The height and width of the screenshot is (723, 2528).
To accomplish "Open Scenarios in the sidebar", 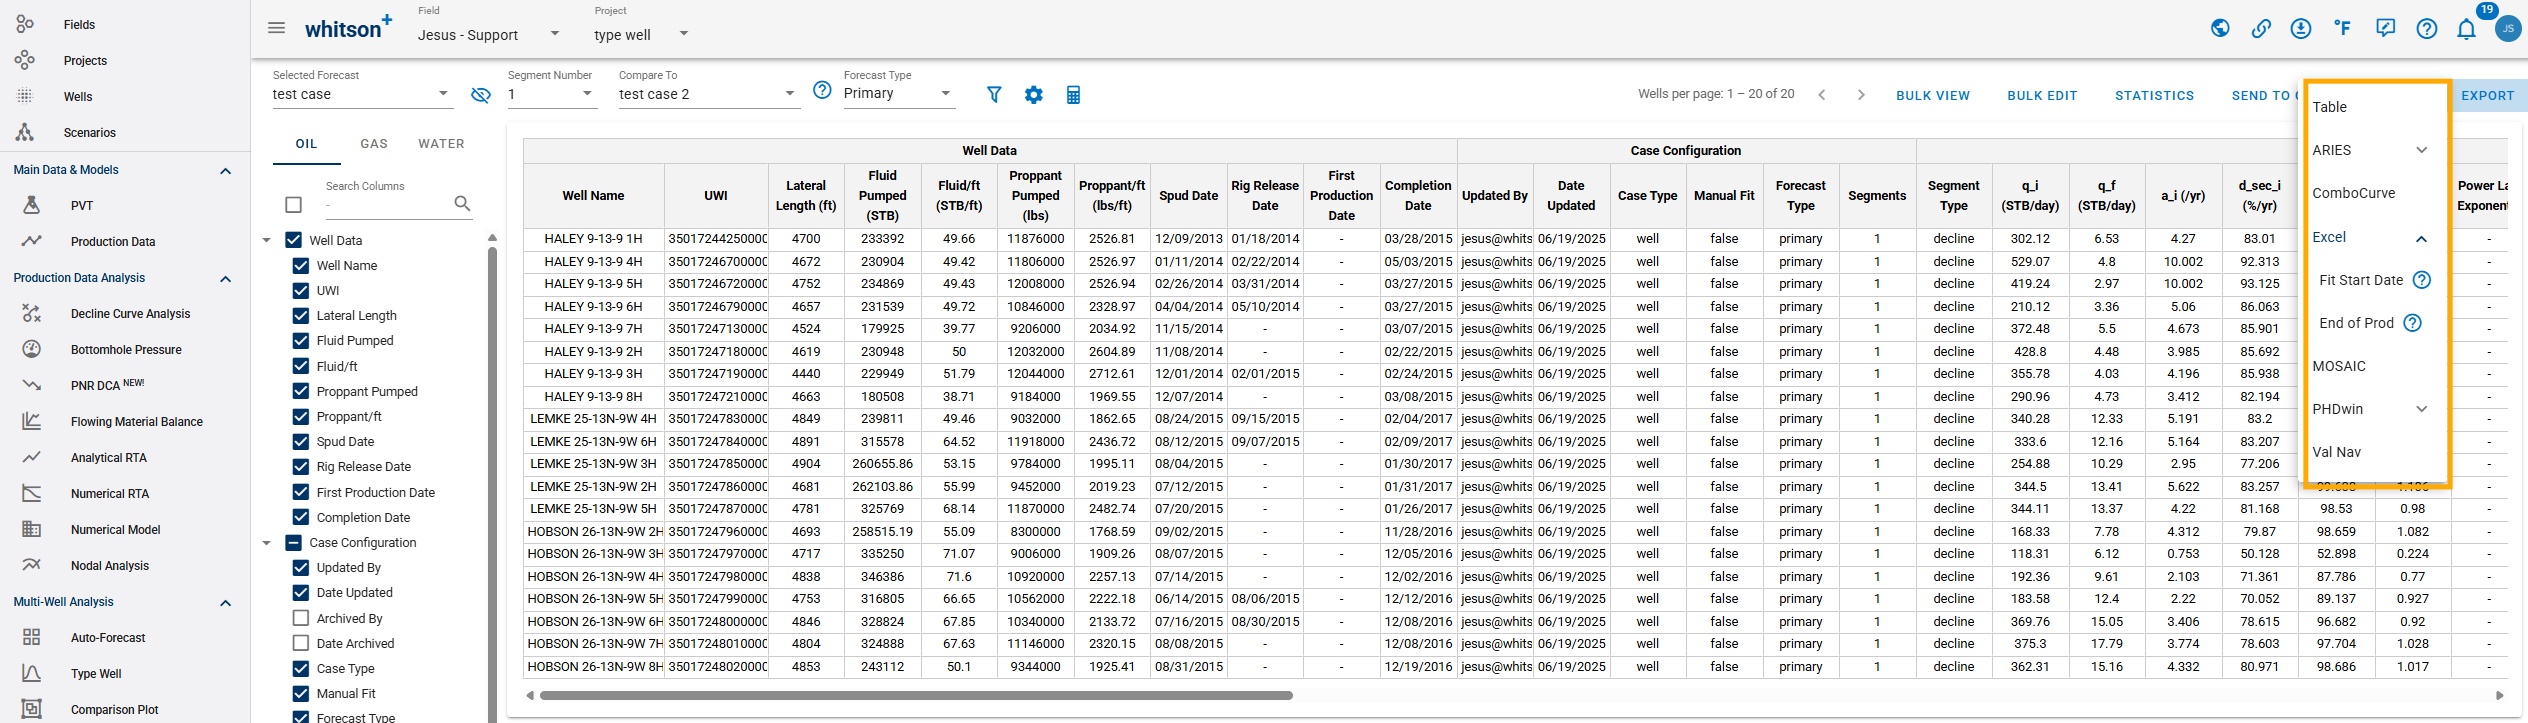I will pyautogui.click(x=90, y=132).
